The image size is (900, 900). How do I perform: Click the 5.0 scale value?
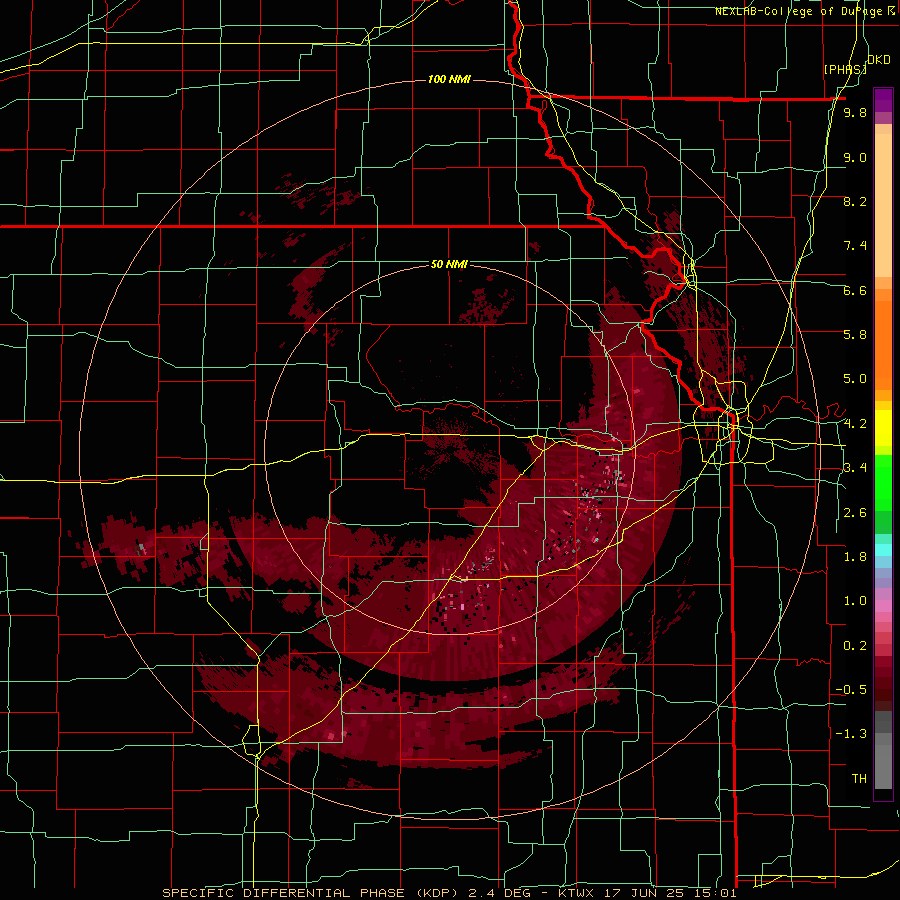[x=855, y=379]
